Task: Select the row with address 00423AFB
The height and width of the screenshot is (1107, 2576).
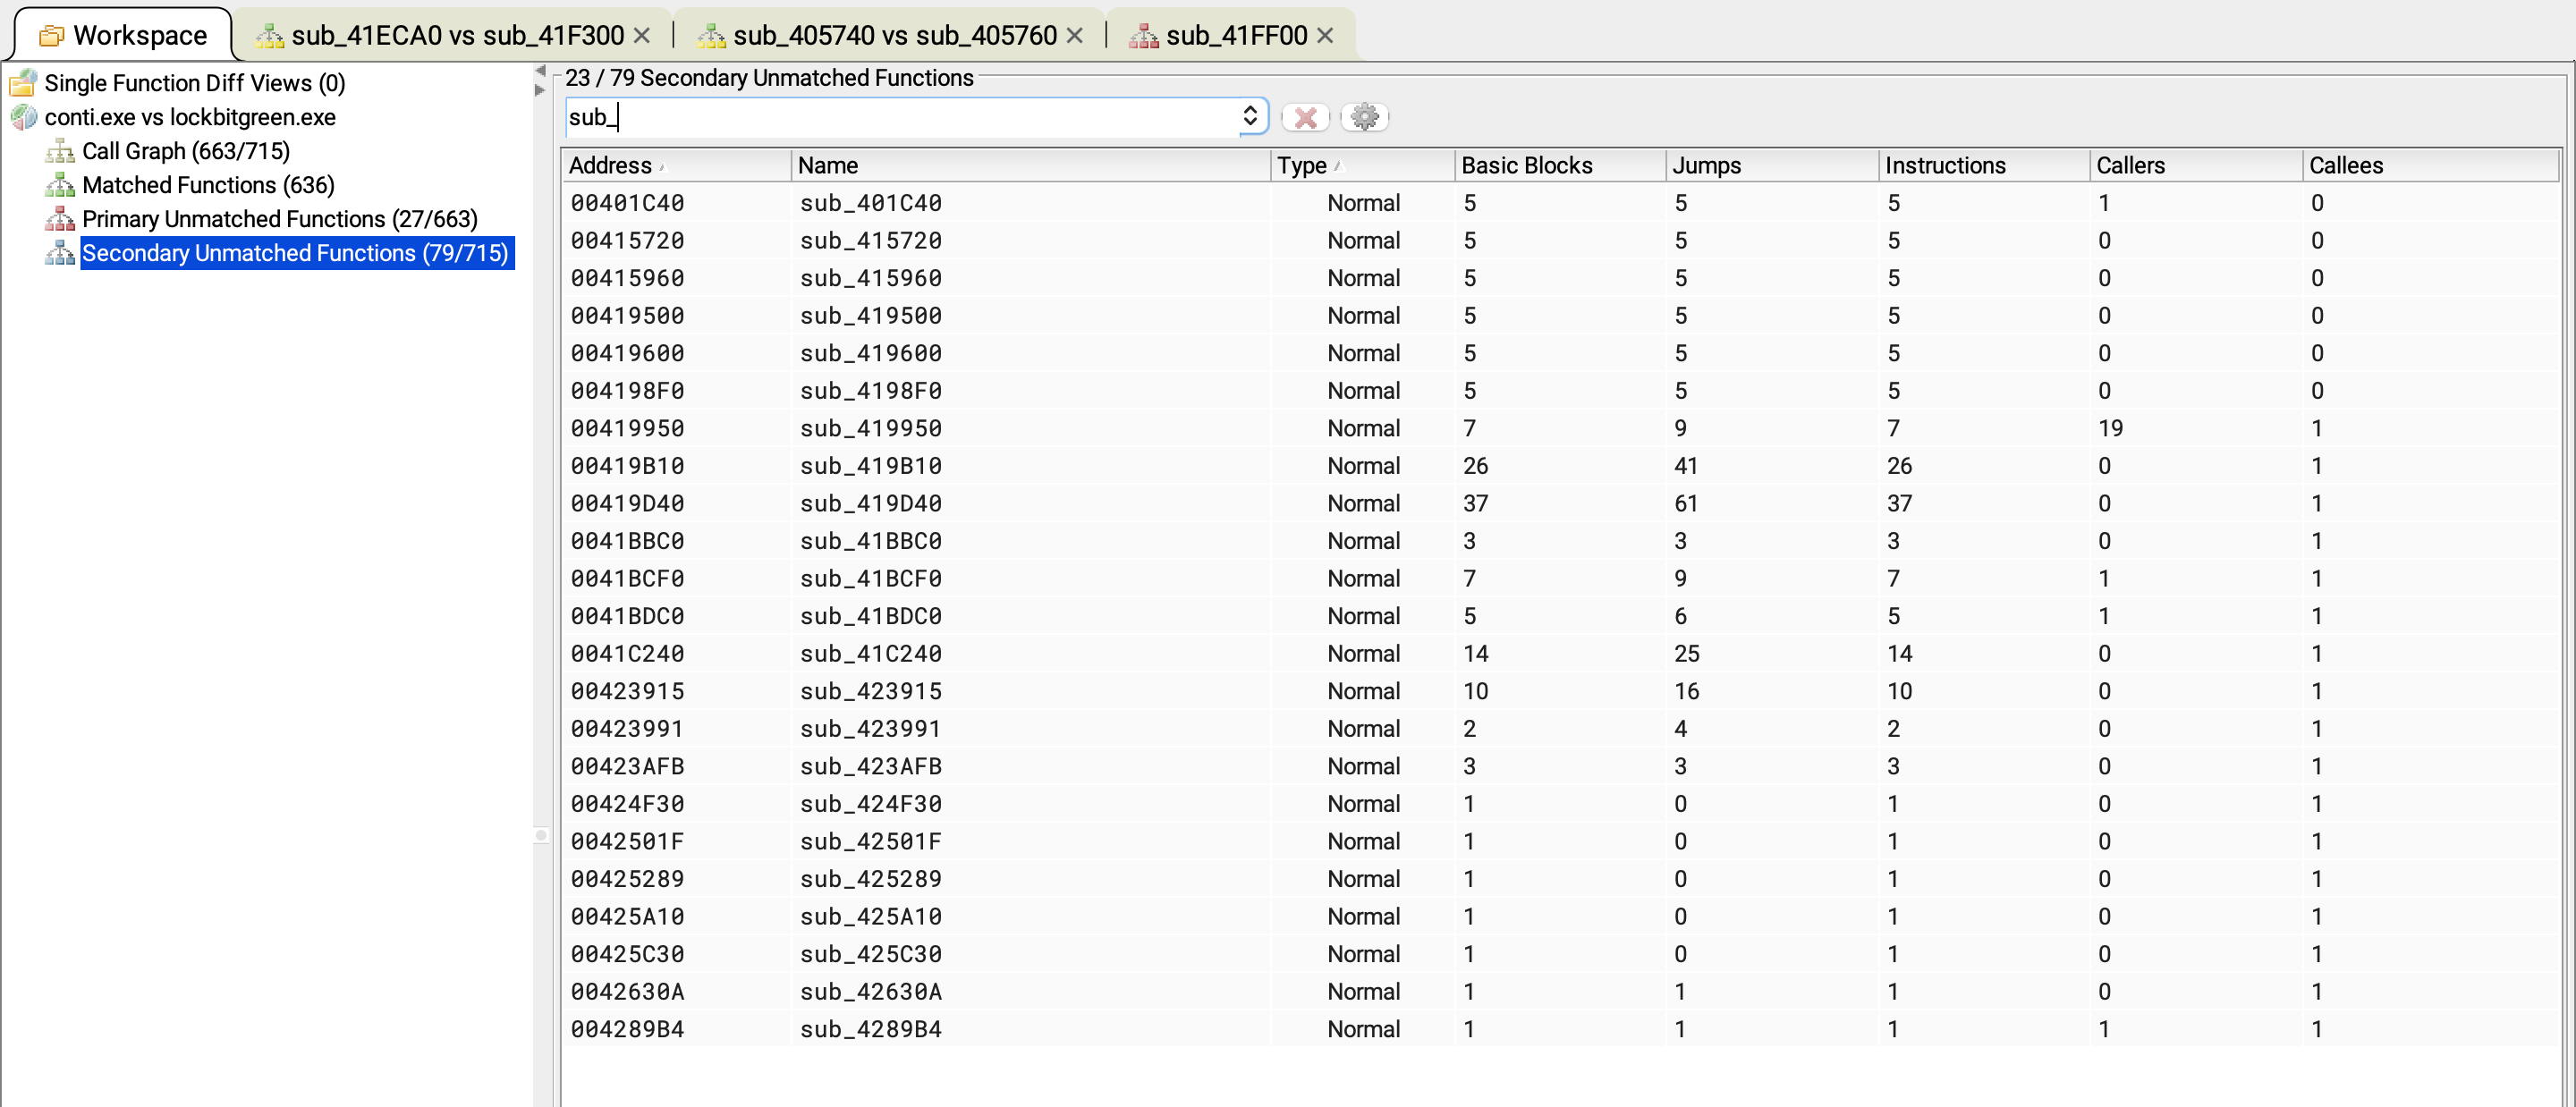Action: pyautogui.click(x=1560, y=766)
